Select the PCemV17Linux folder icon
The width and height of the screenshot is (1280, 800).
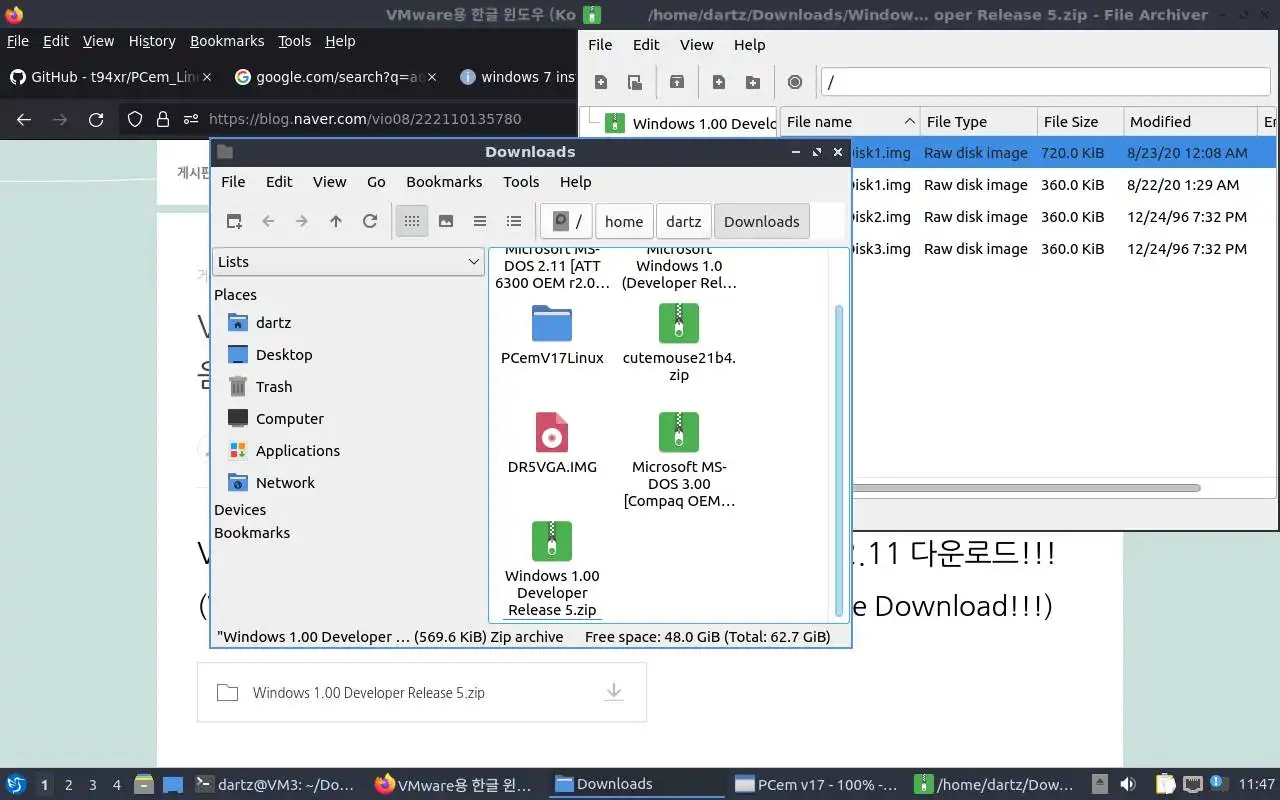(x=552, y=324)
